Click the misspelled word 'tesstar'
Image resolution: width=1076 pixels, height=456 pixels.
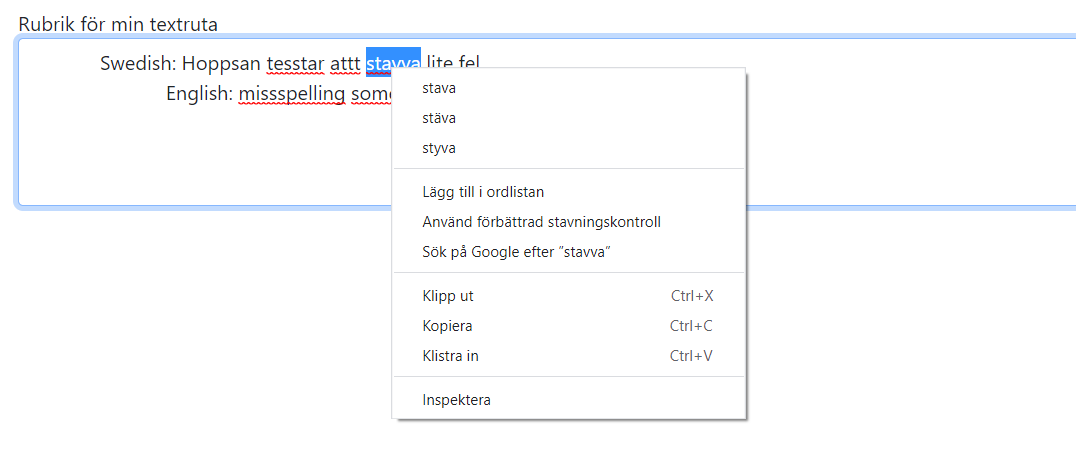pyautogui.click(x=295, y=64)
